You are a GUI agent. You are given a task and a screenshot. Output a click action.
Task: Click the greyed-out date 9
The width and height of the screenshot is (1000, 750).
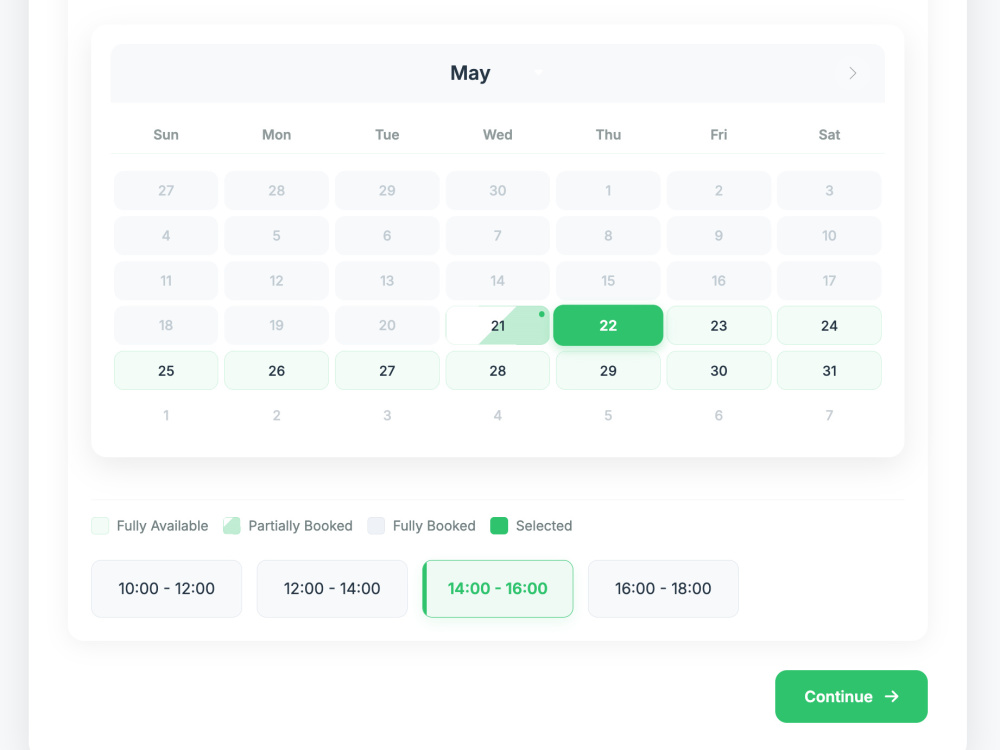[719, 236]
